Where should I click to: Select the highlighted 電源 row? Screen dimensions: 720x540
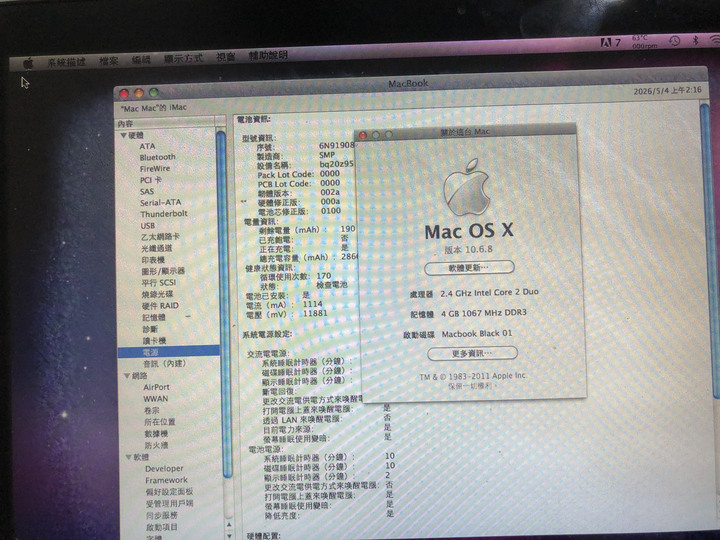point(169,352)
